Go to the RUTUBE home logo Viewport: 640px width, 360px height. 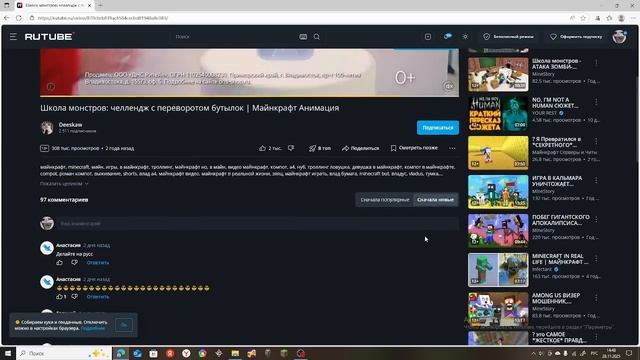[49, 37]
